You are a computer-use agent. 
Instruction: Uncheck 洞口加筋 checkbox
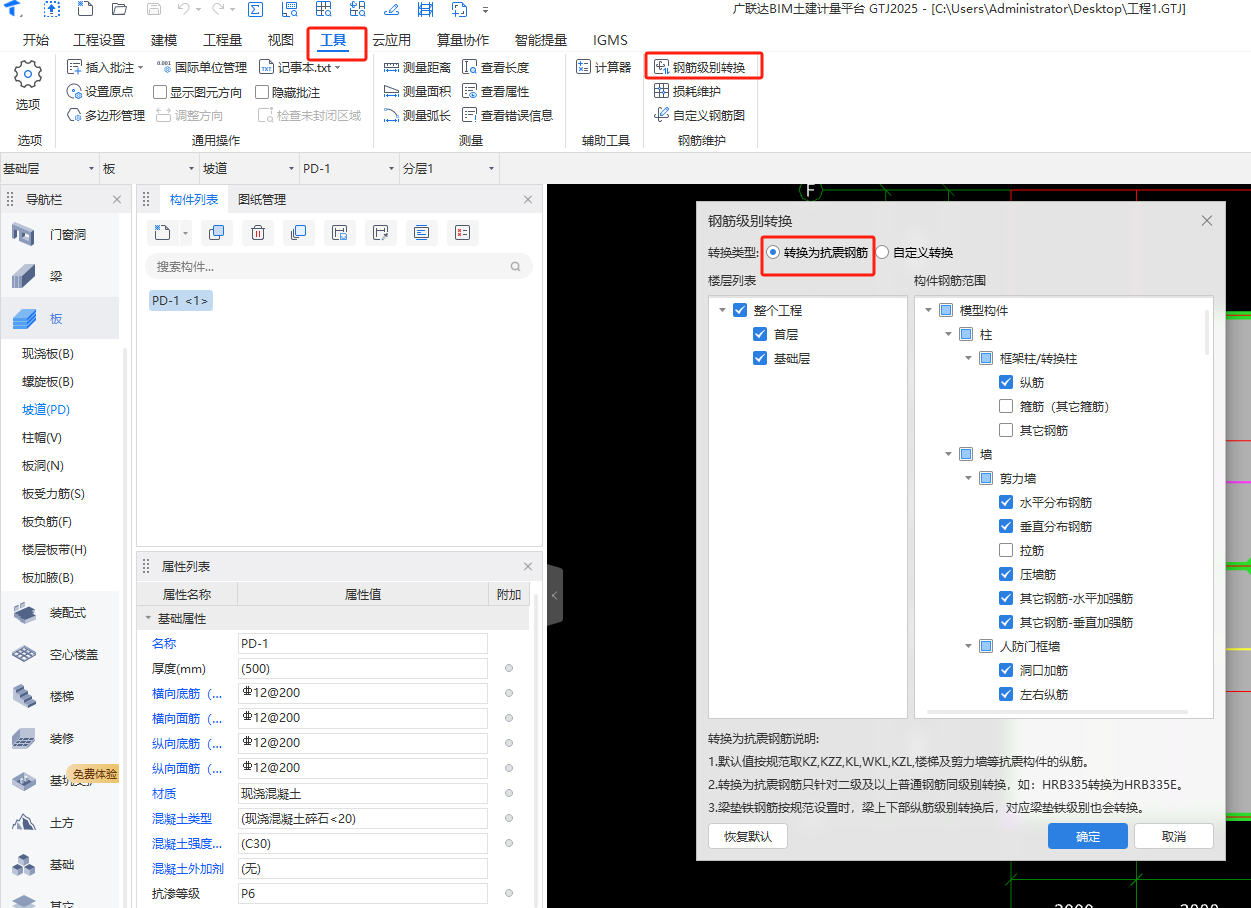1006,670
